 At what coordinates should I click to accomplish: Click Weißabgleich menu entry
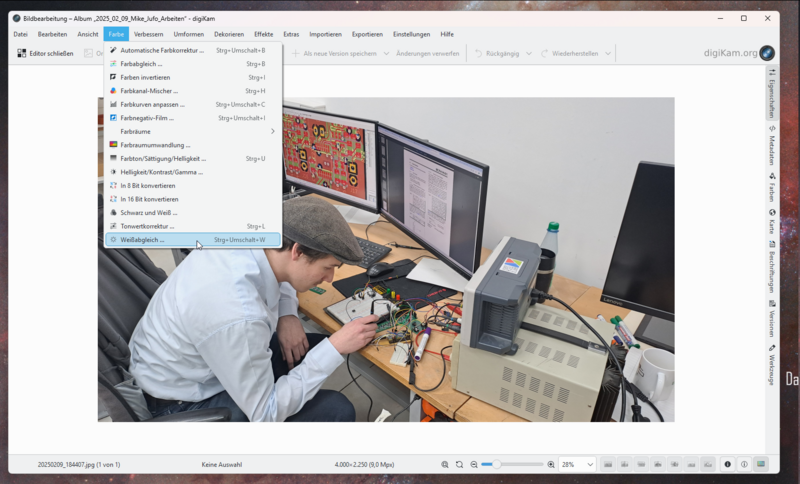[x=193, y=240]
